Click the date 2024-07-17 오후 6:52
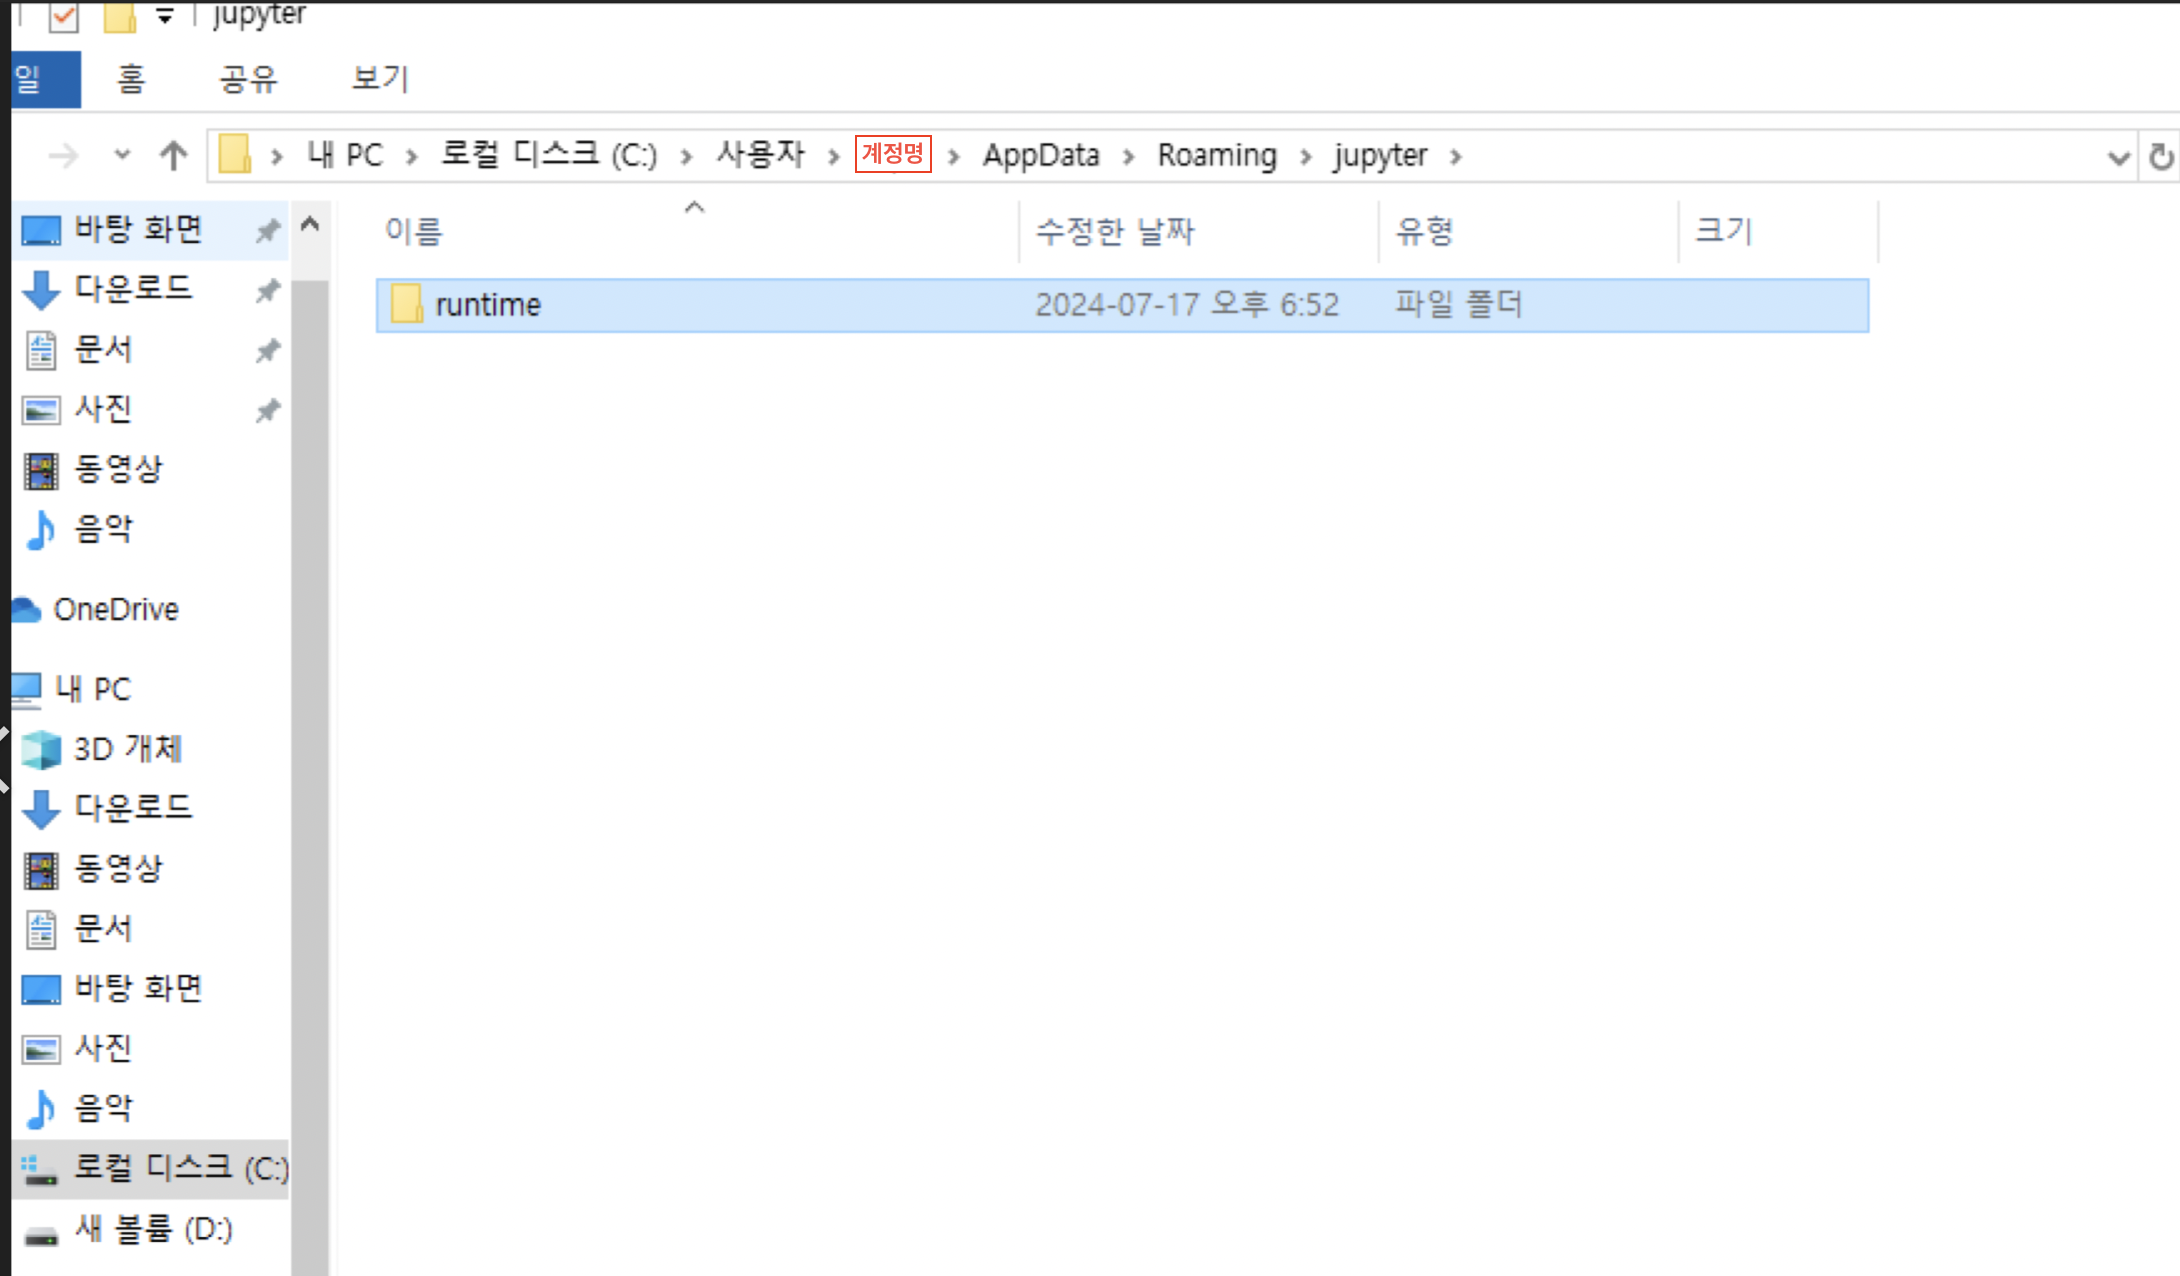Screen dimensions: 2180x1276 click(1186, 304)
